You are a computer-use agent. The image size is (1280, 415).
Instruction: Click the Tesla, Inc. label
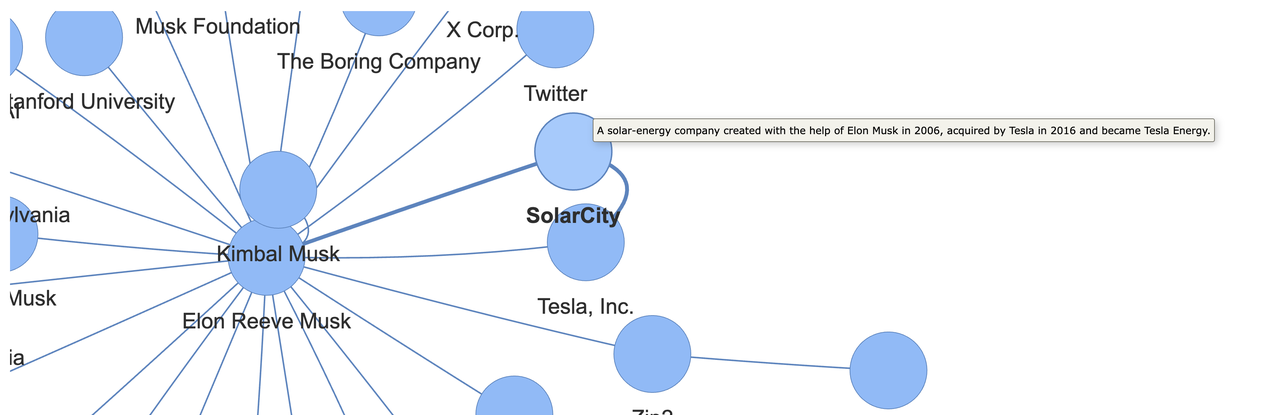pyautogui.click(x=586, y=306)
